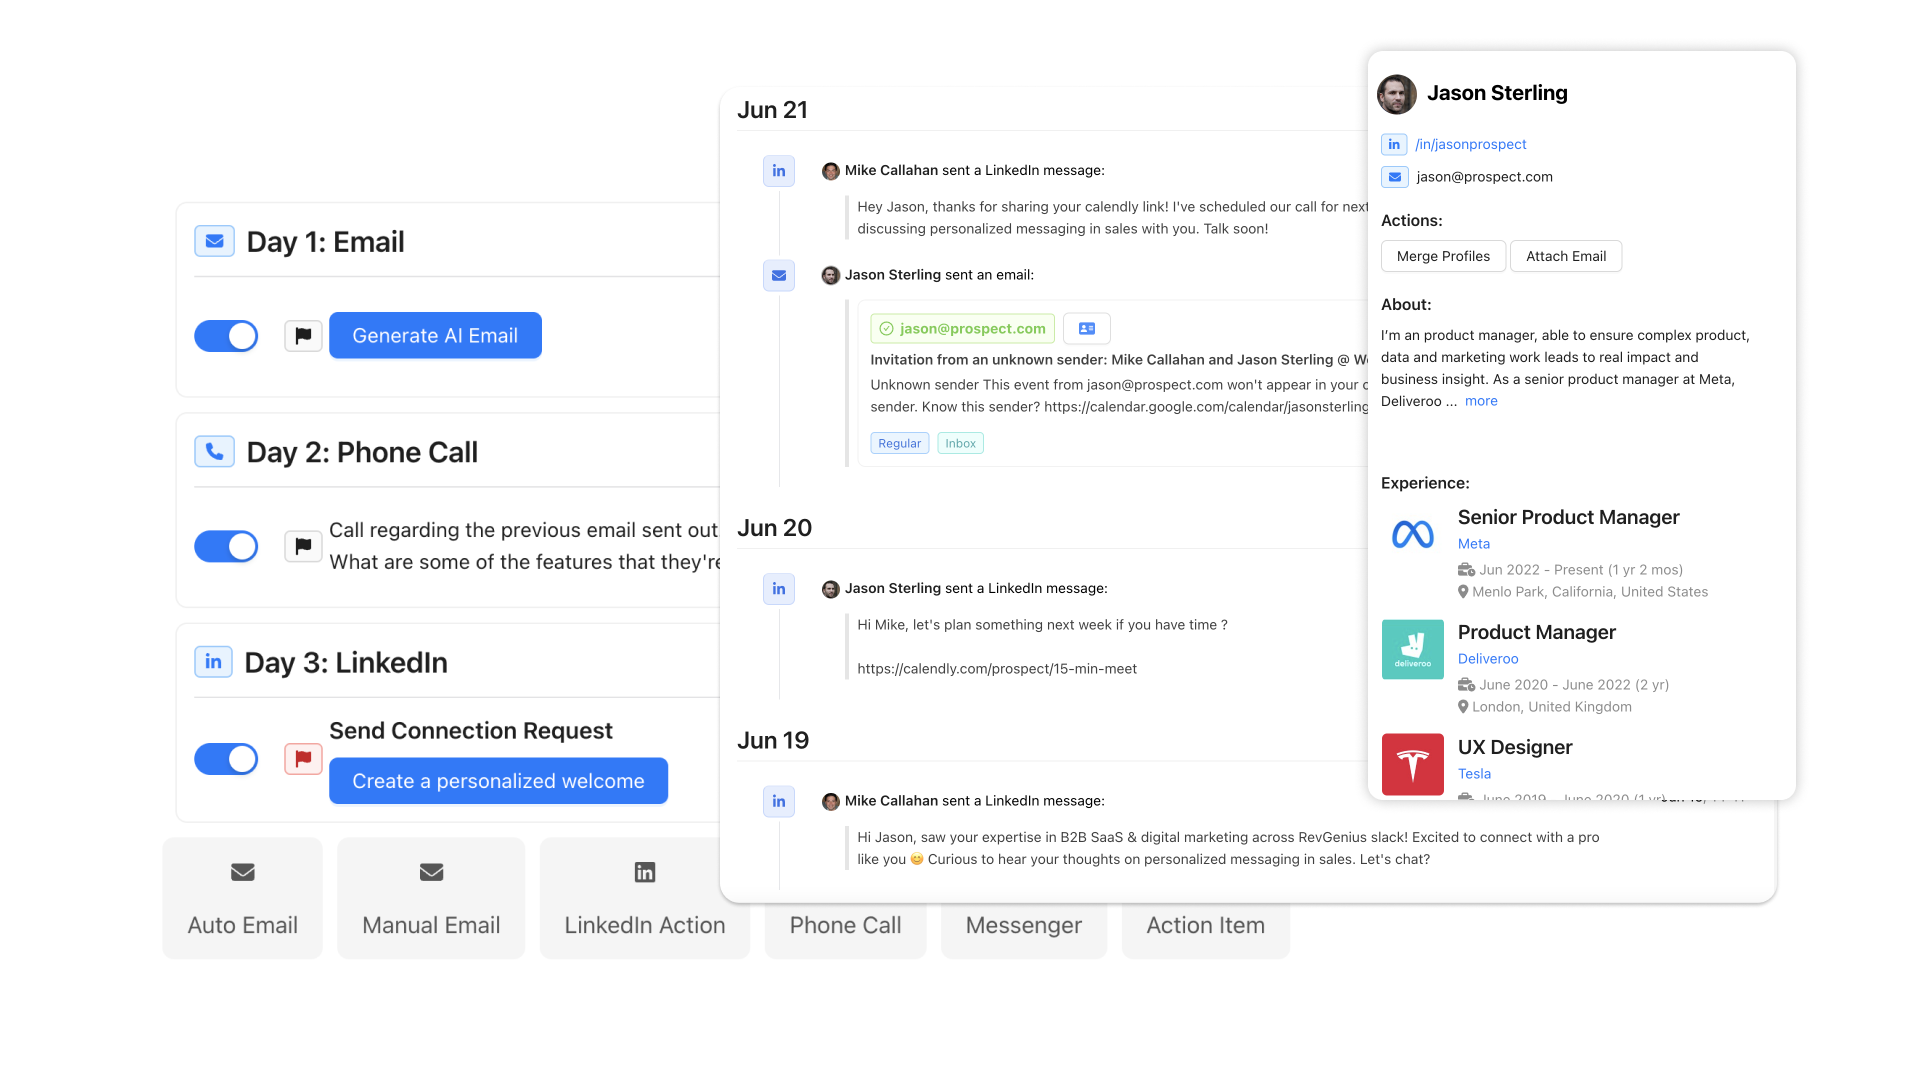Click the Meta company logo
The image size is (1920, 1080).
(x=1412, y=535)
